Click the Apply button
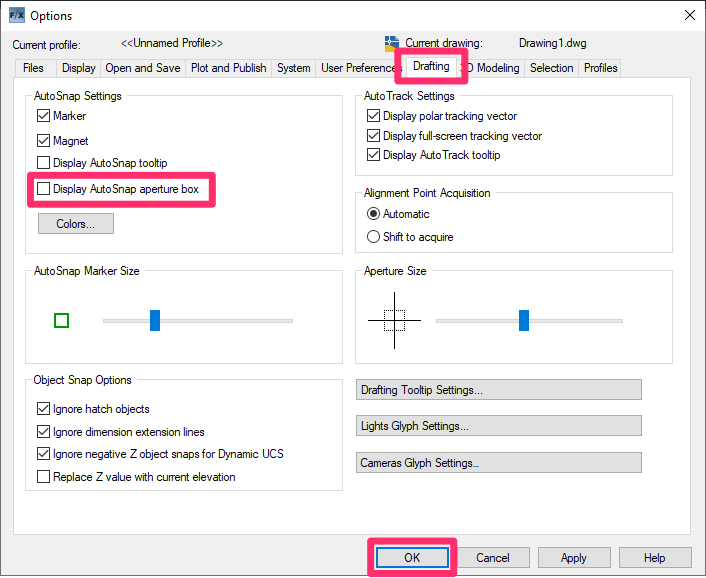The width and height of the screenshot is (706, 578). click(x=574, y=558)
